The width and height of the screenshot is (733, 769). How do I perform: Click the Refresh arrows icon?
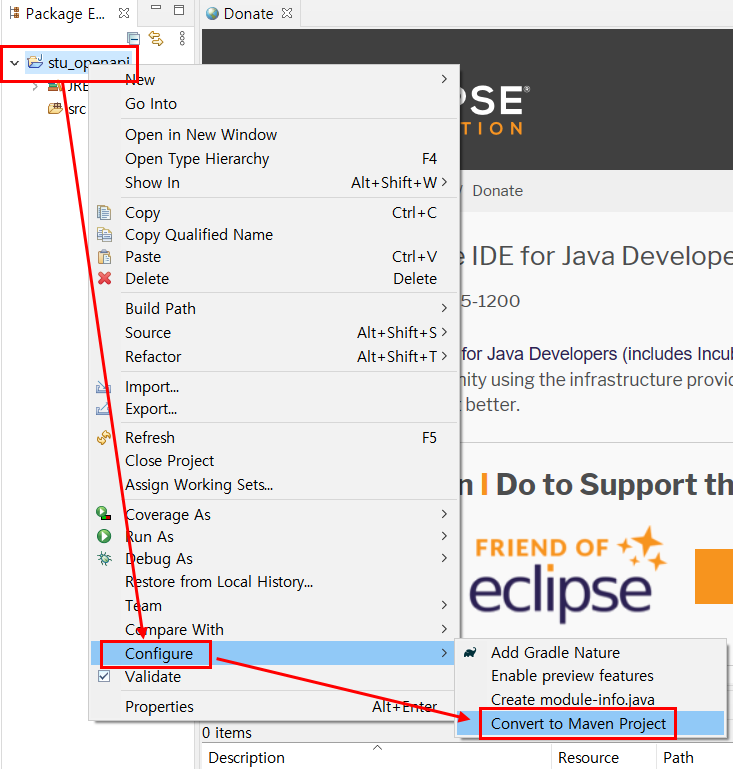click(x=104, y=437)
